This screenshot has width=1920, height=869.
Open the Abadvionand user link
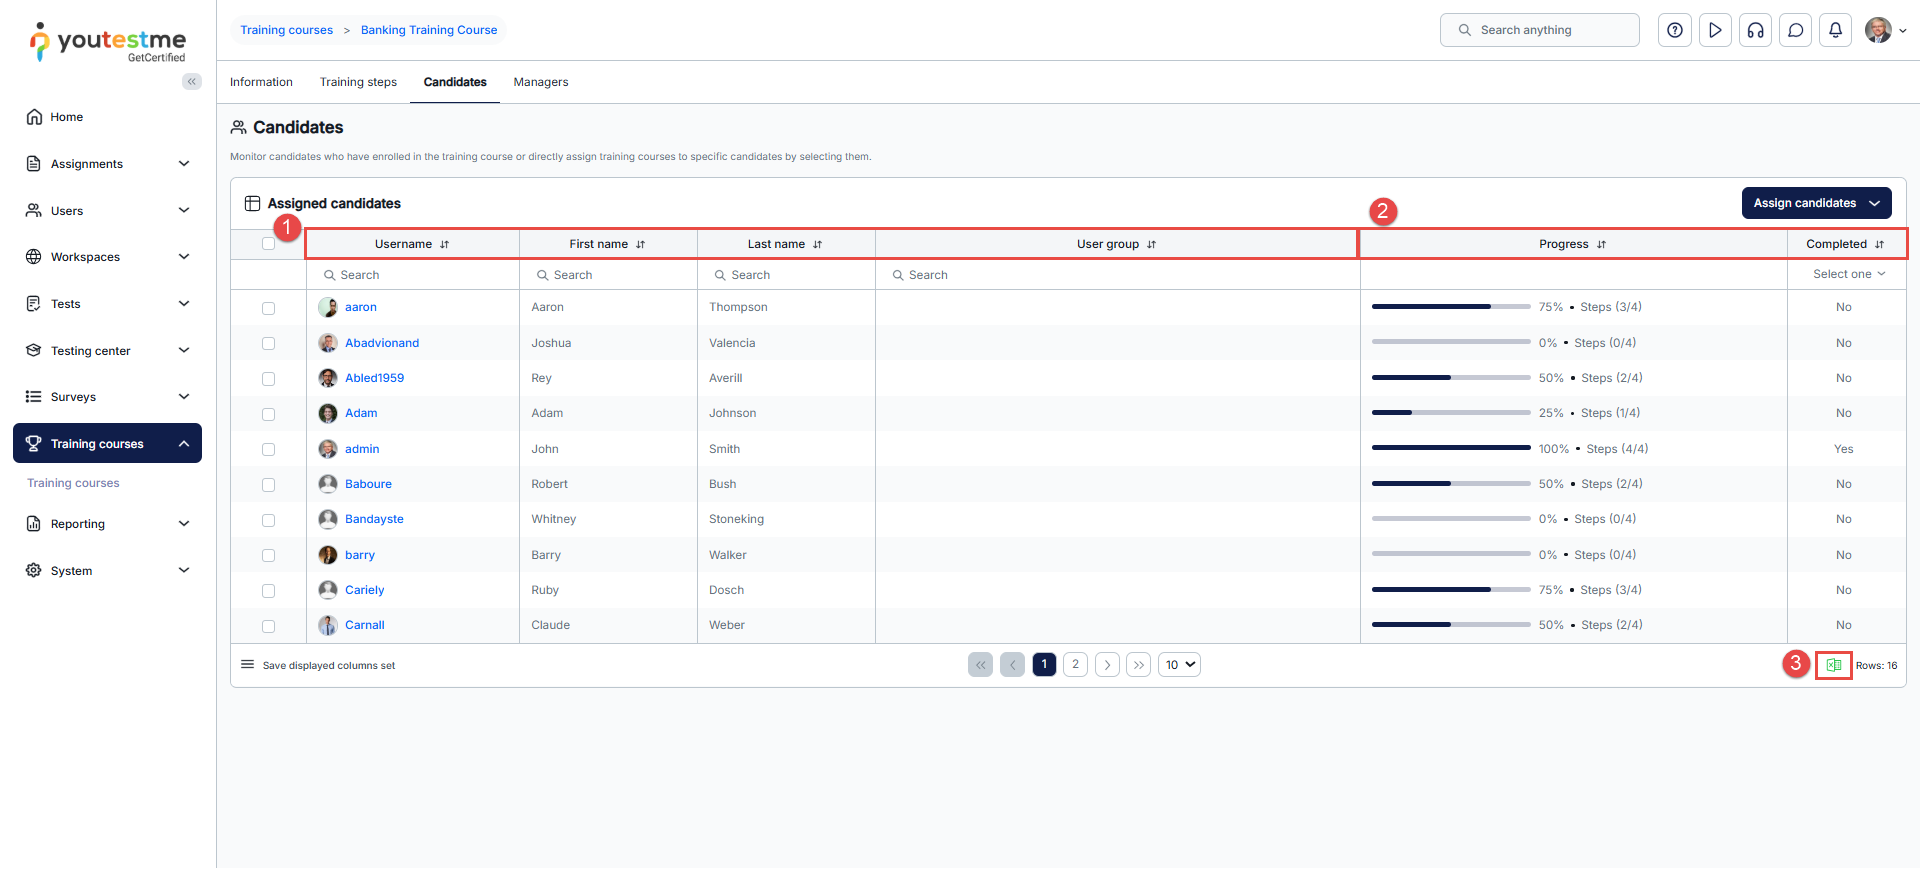coord(382,343)
